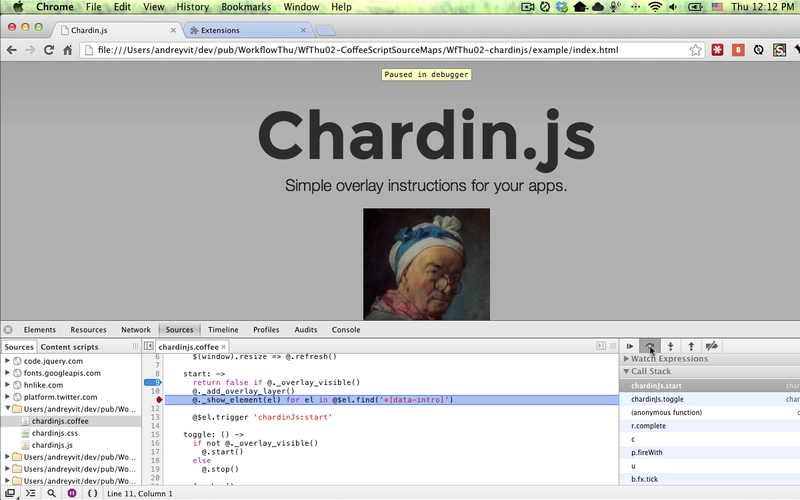Viewport: 800px width, 500px height.
Task: Open chardinjs.css in the sources tree
Action: coord(55,433)
